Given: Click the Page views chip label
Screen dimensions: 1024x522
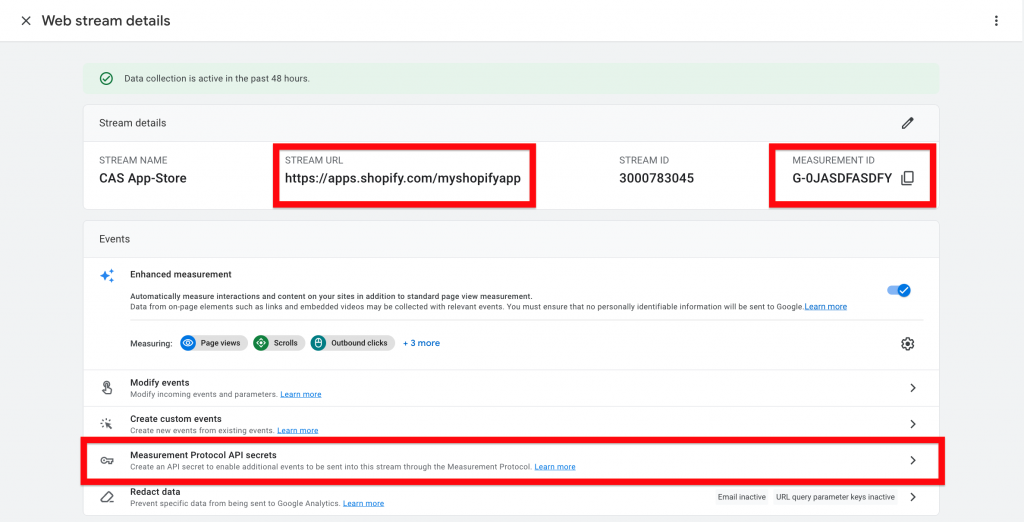Looking at the screenshot, I should [220, 343].
